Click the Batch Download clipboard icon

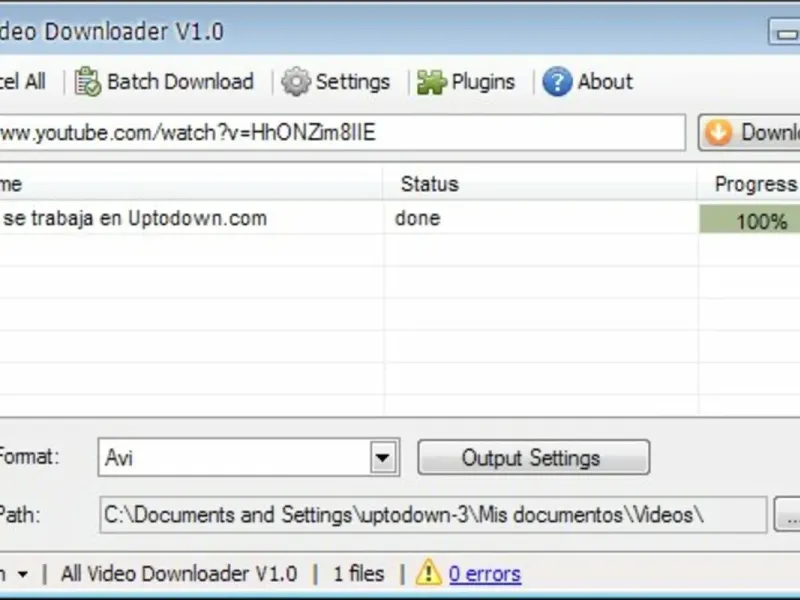(88, 82)
